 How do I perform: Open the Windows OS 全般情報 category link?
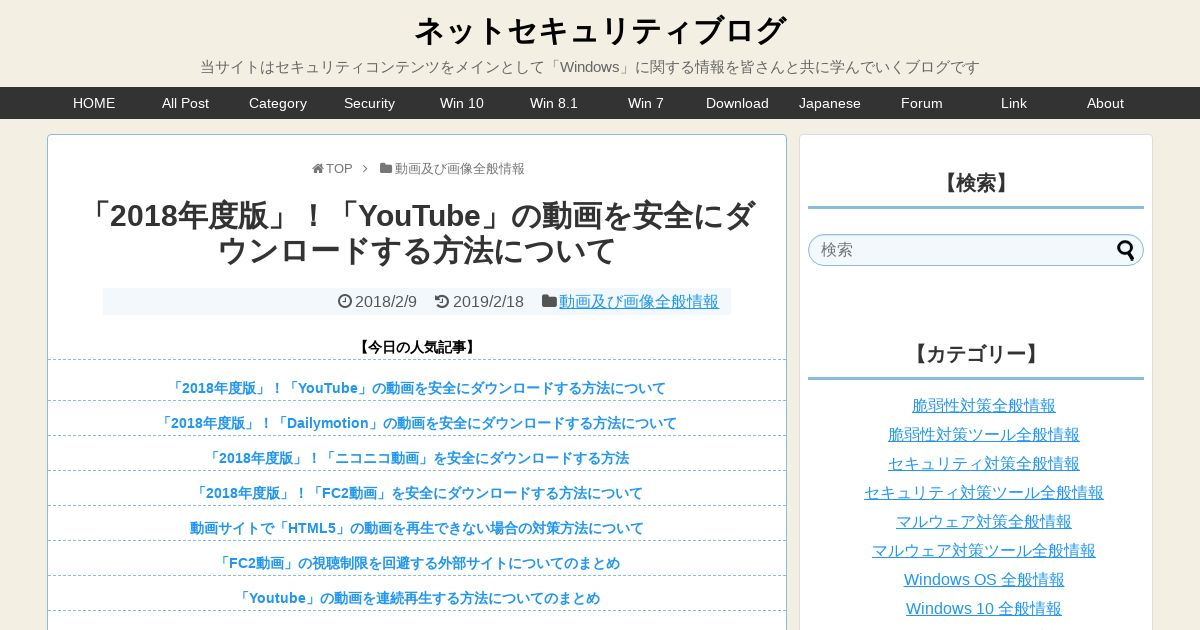pos(984,580)
